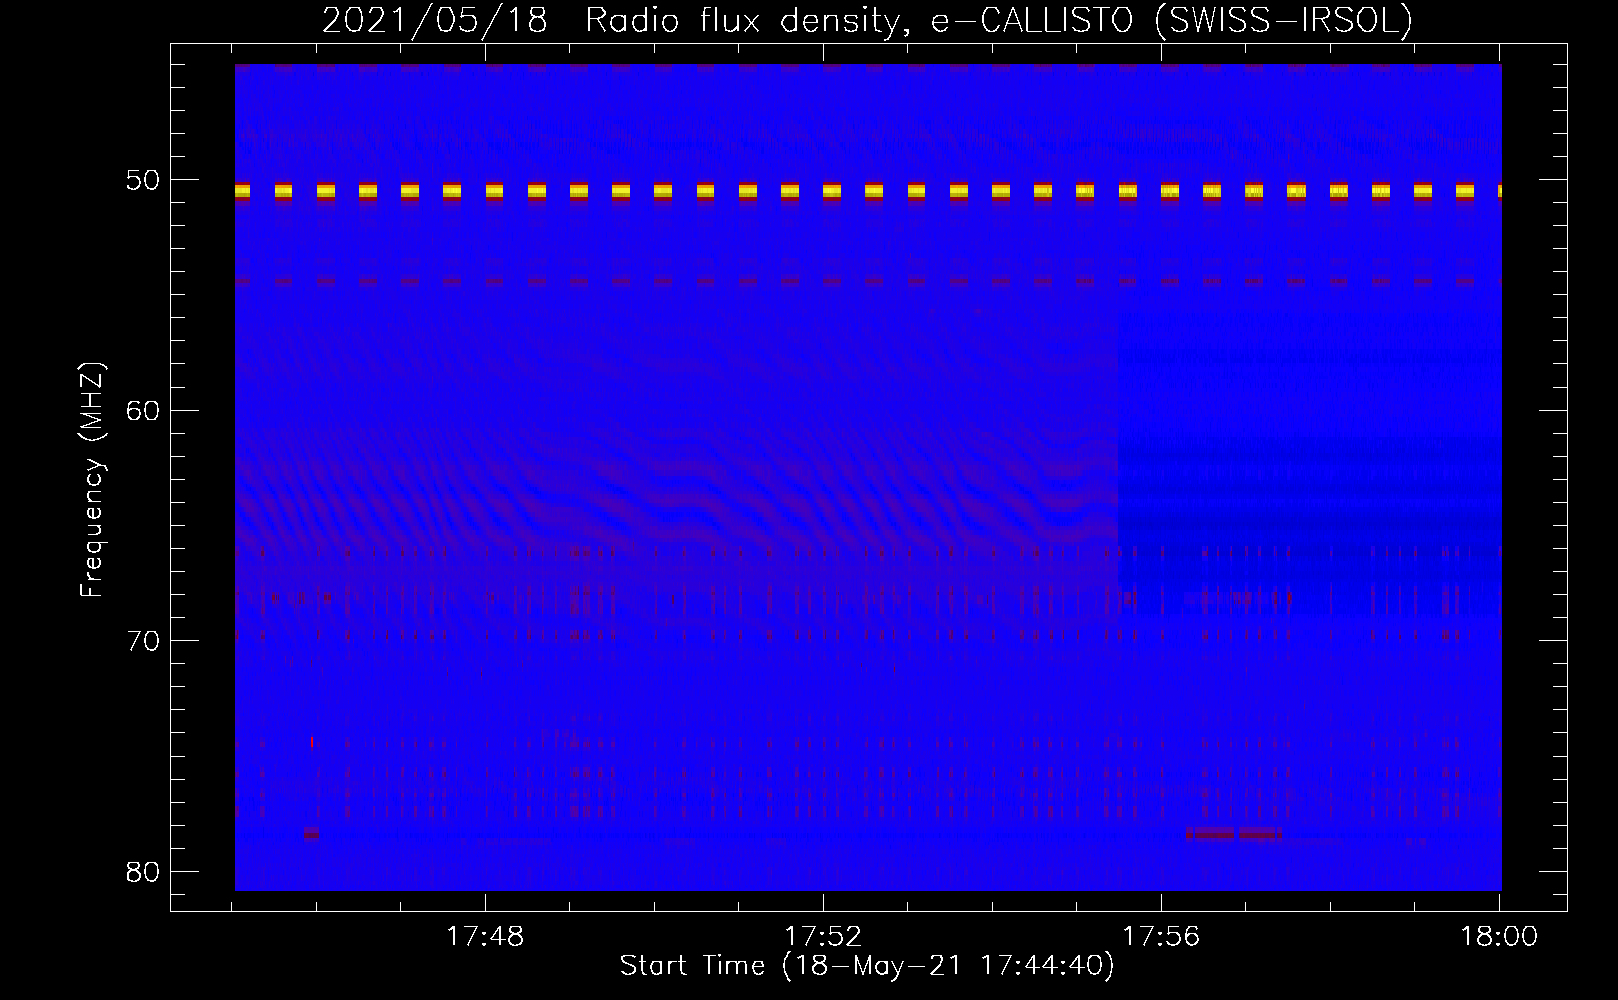Click the dark-red burst near 78 MHz after 17:56
Image resolution: width=1618 pixels, height=1000 pixels.
1233,833
